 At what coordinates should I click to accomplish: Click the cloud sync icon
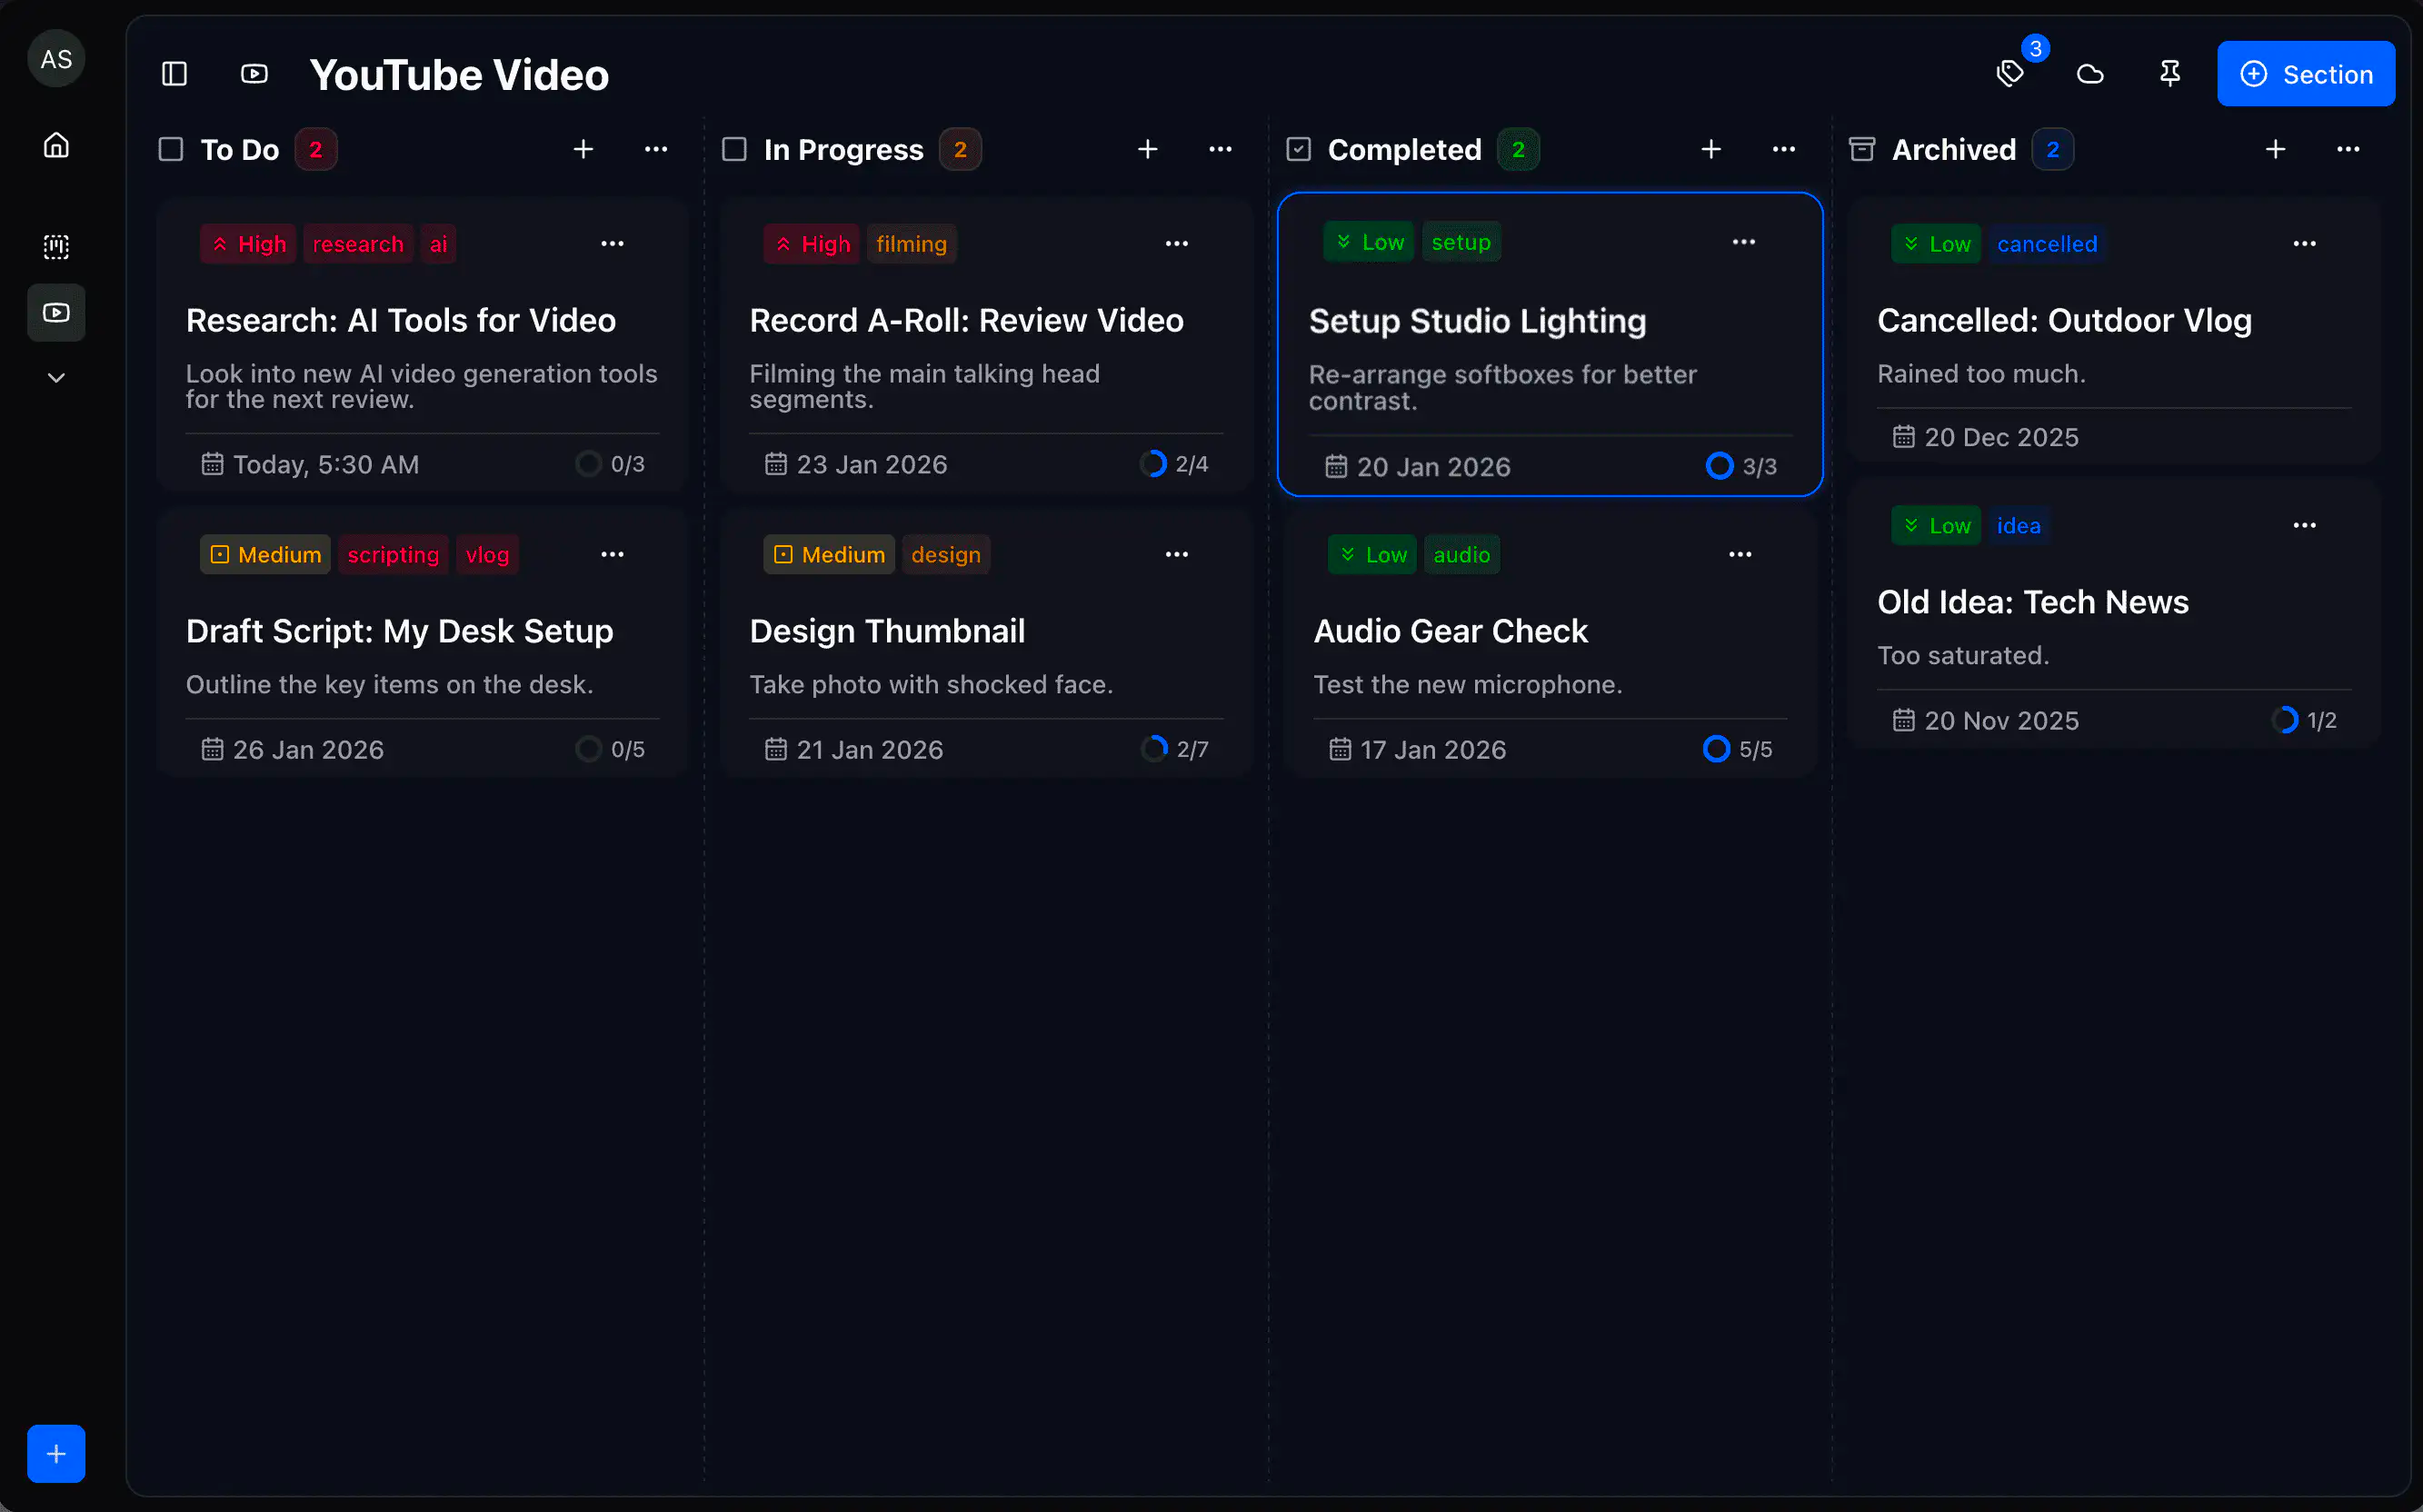(x=2090, y=74)
